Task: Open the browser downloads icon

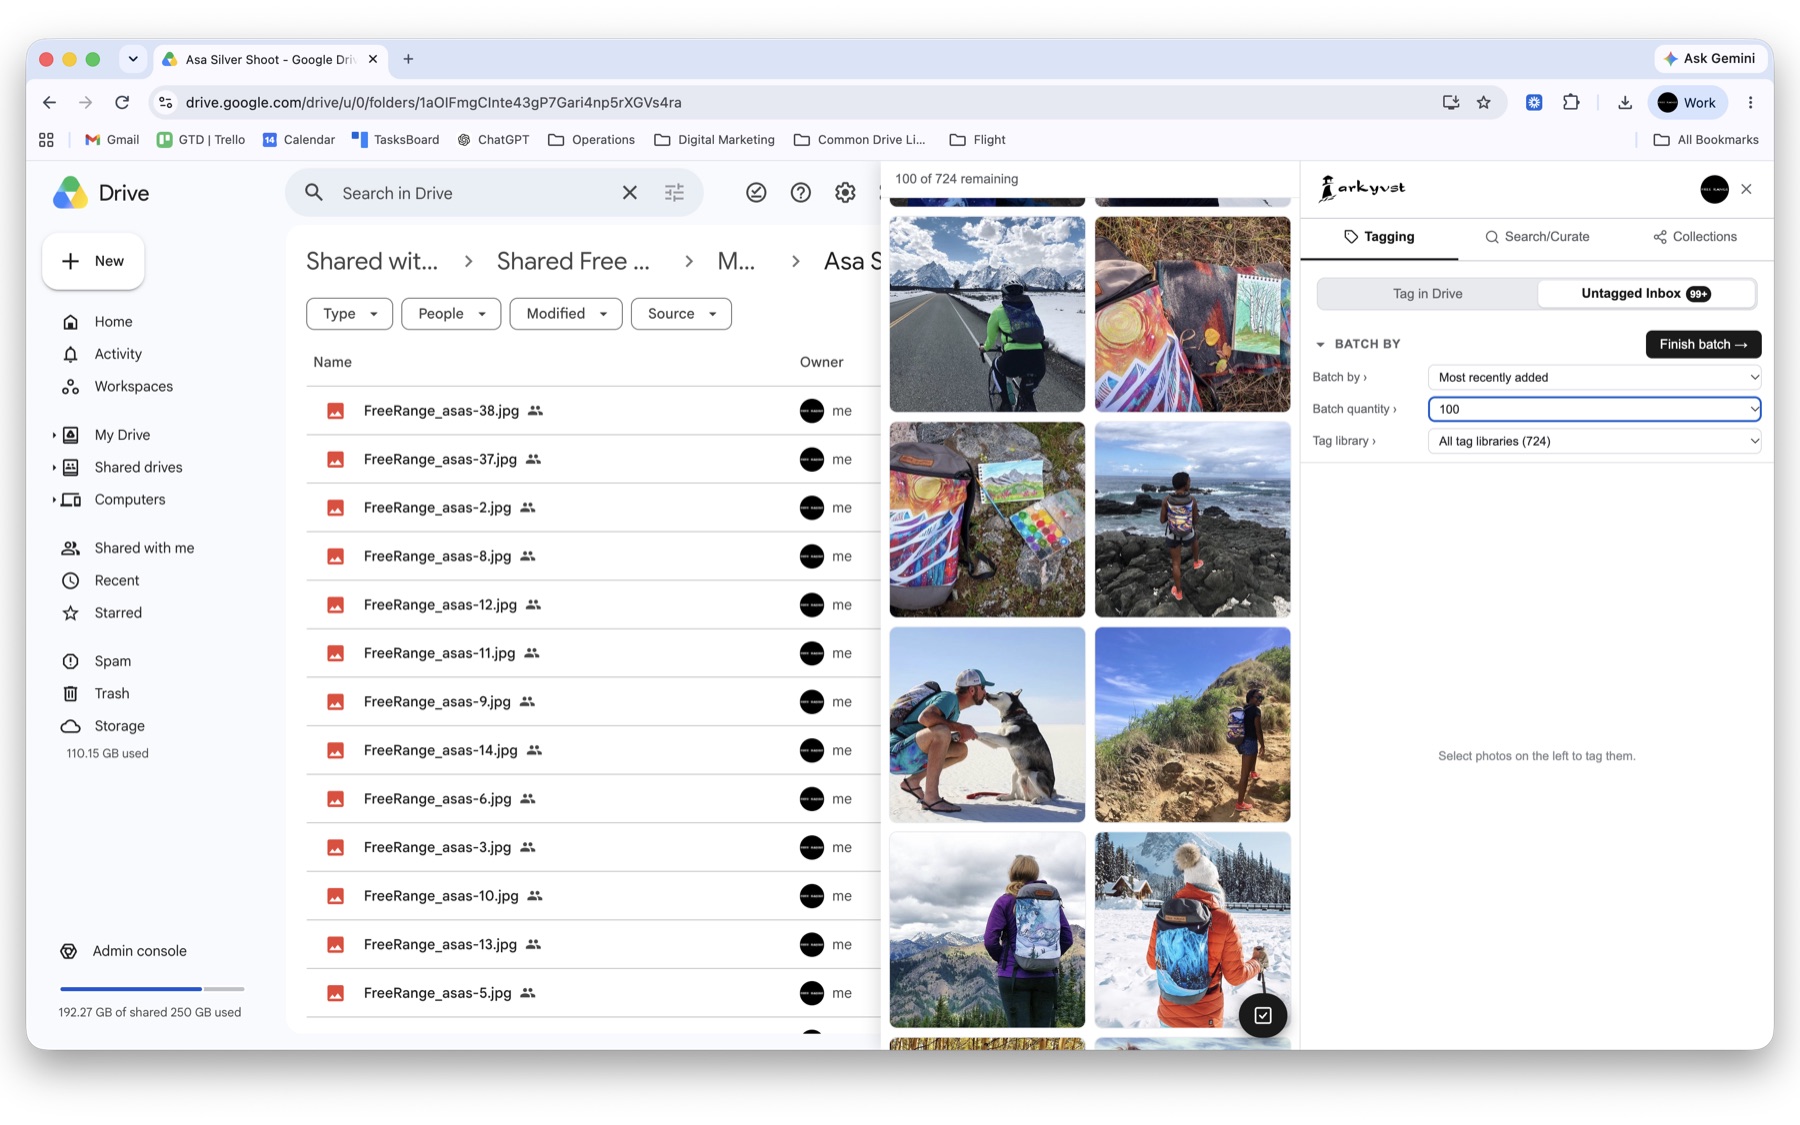Action: pyautogui.click(x=1625, y=102)
